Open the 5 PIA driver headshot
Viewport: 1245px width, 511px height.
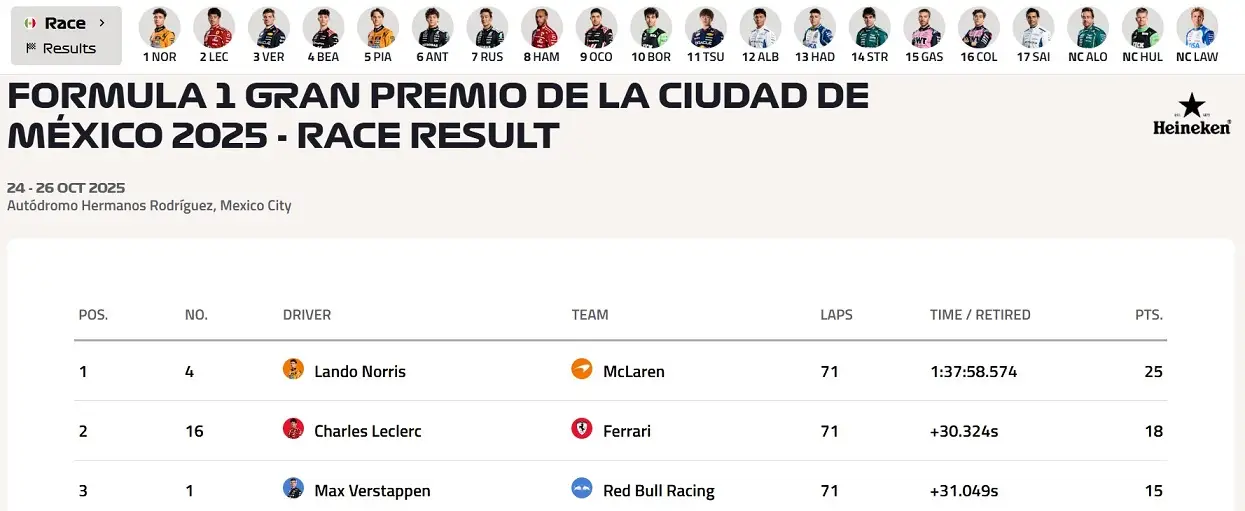tap(378, 28)
